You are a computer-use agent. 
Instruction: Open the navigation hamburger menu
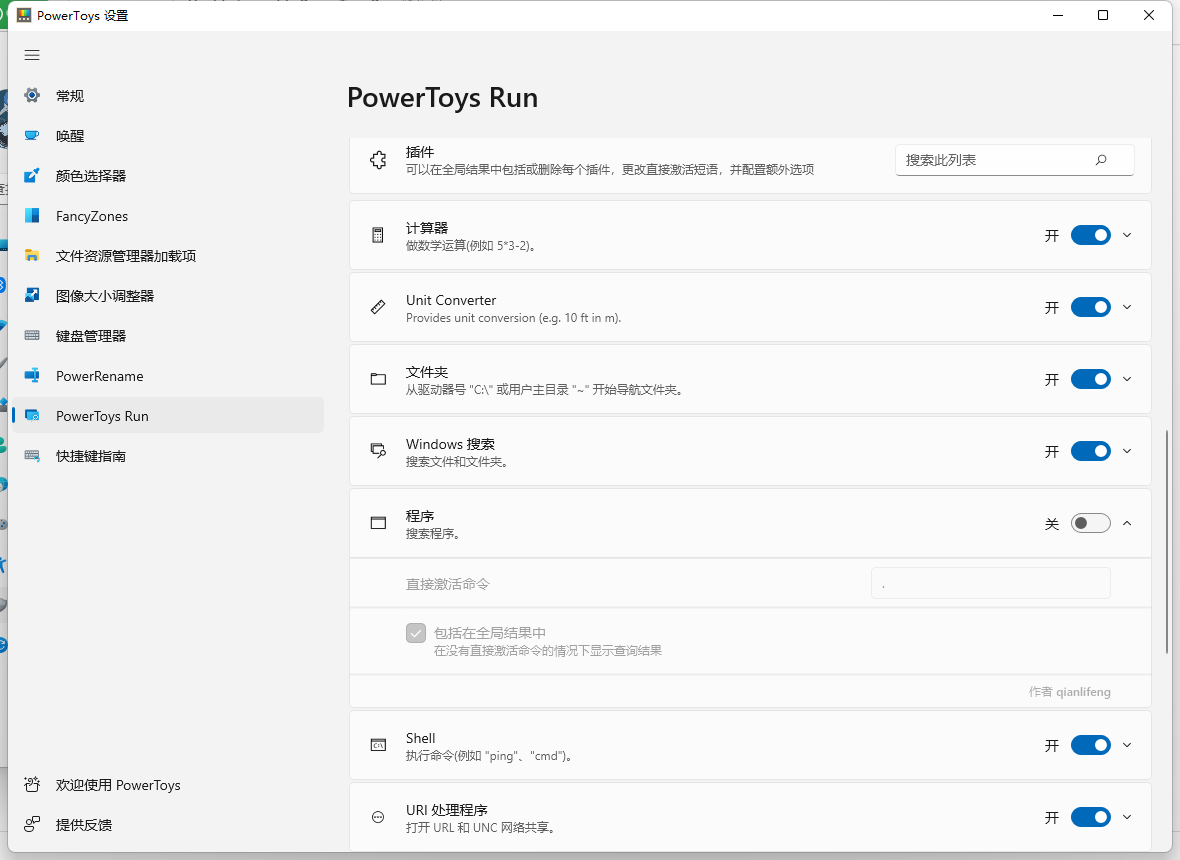[x=31, y=55]
